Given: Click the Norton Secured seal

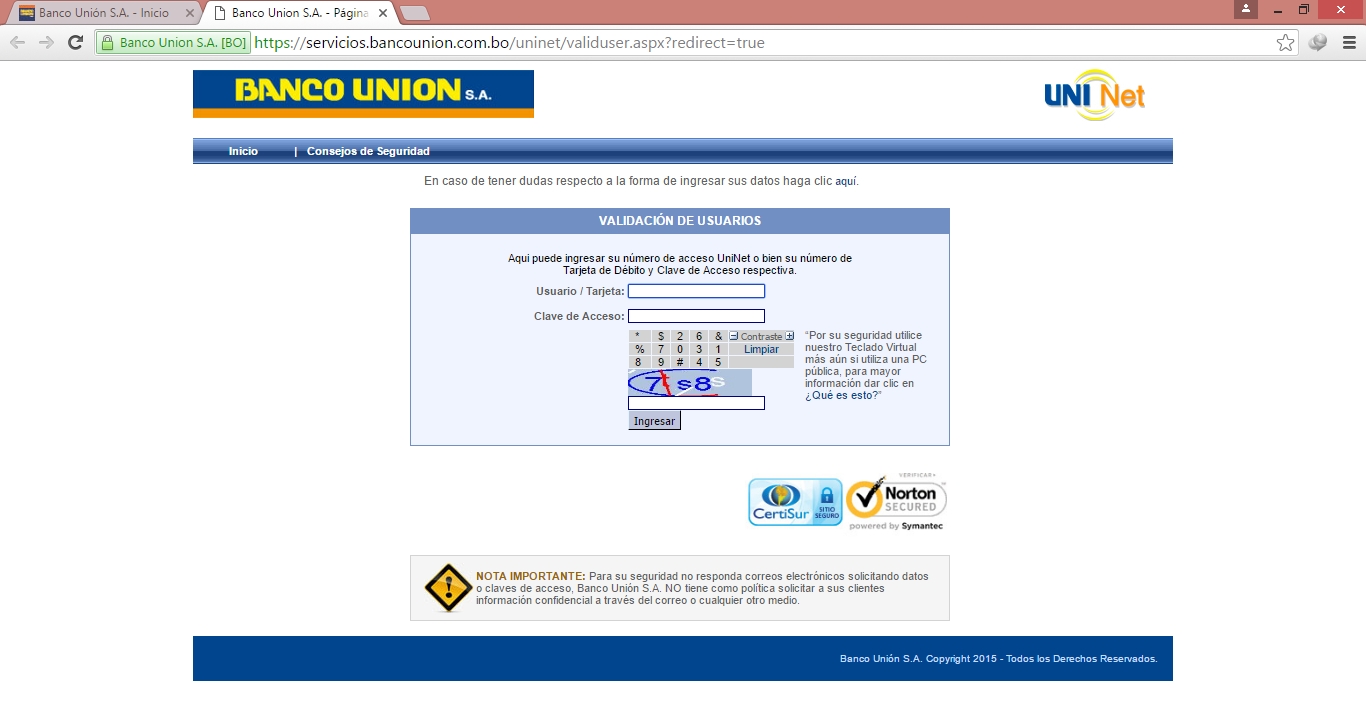Looking at the screenshot, I should tap(896, 502).
